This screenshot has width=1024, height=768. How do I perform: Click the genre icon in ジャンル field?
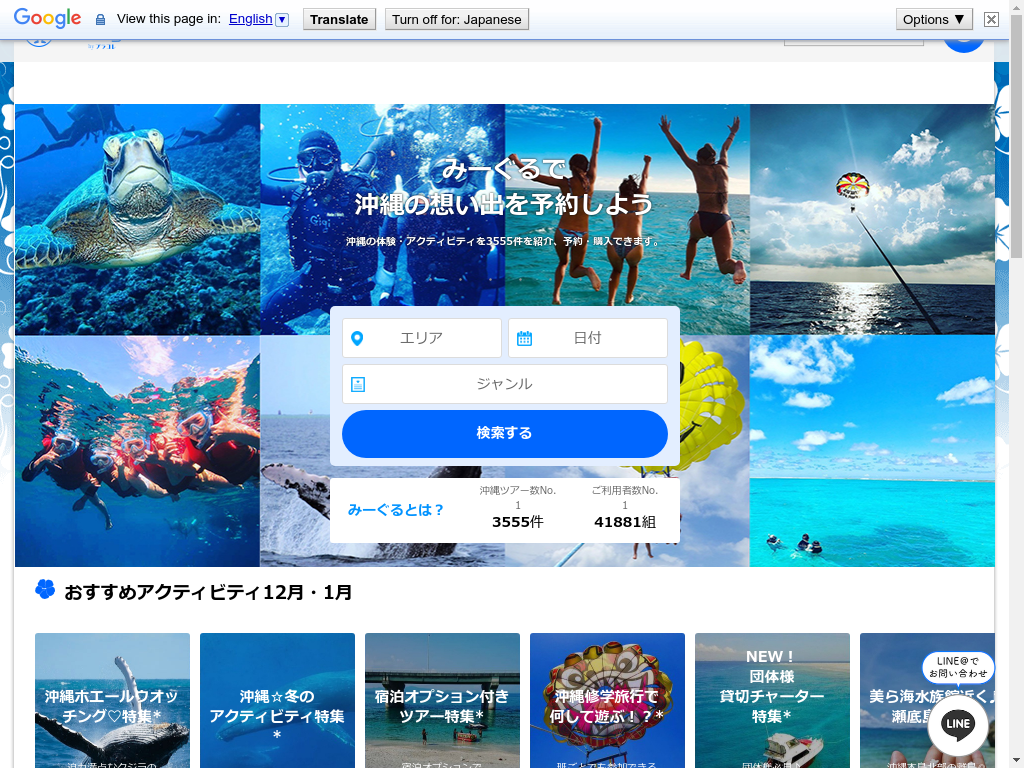pyautogui.click(x=358, y=384)
